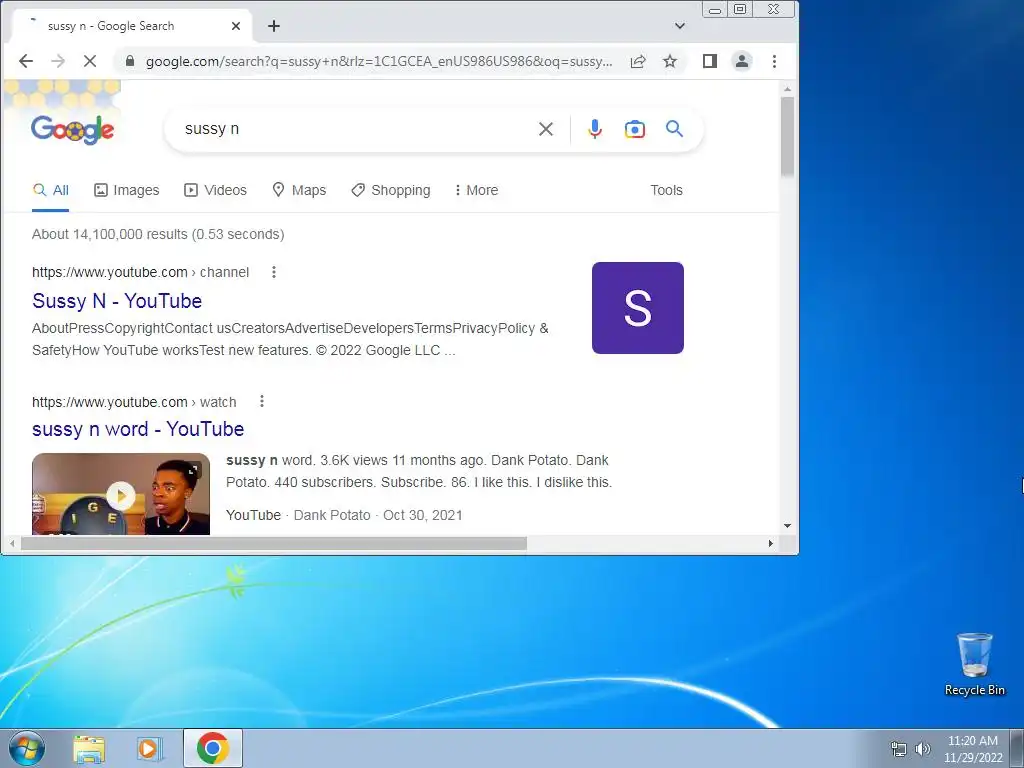Screen dimensions: 1024x768
Task: Click the vertical scrollbar thumb
Action: point(787,136)
